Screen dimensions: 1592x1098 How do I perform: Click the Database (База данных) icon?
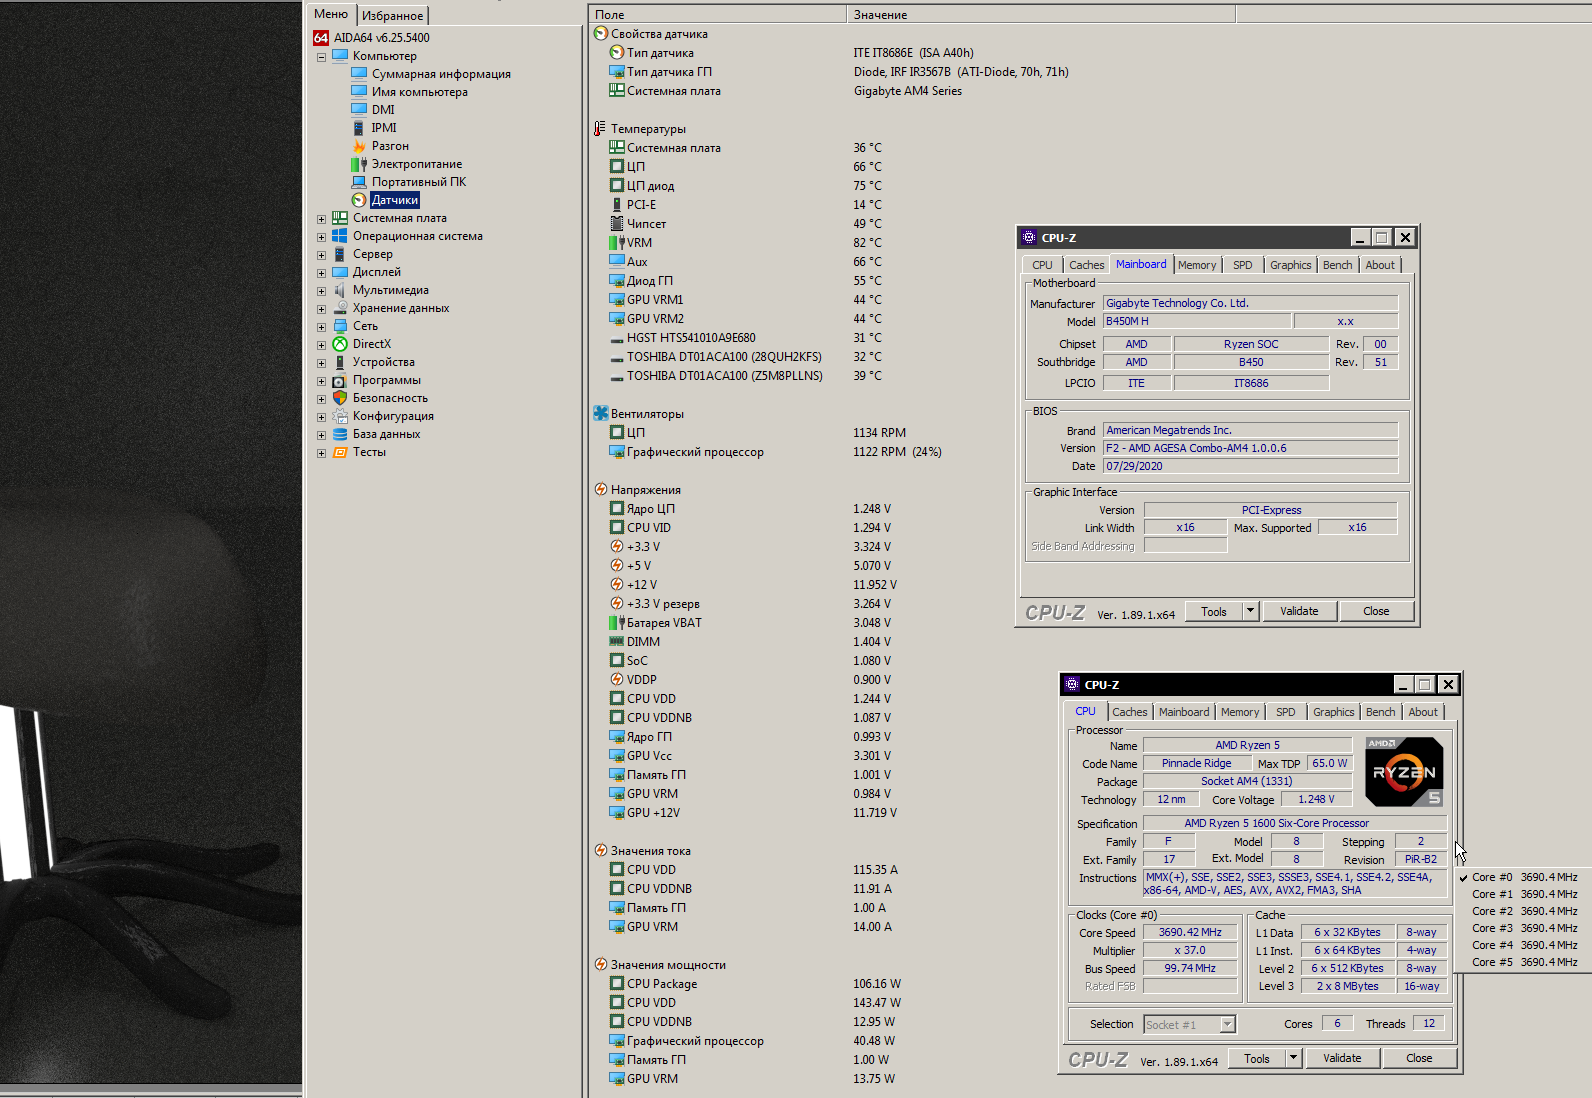click(340, 434)
